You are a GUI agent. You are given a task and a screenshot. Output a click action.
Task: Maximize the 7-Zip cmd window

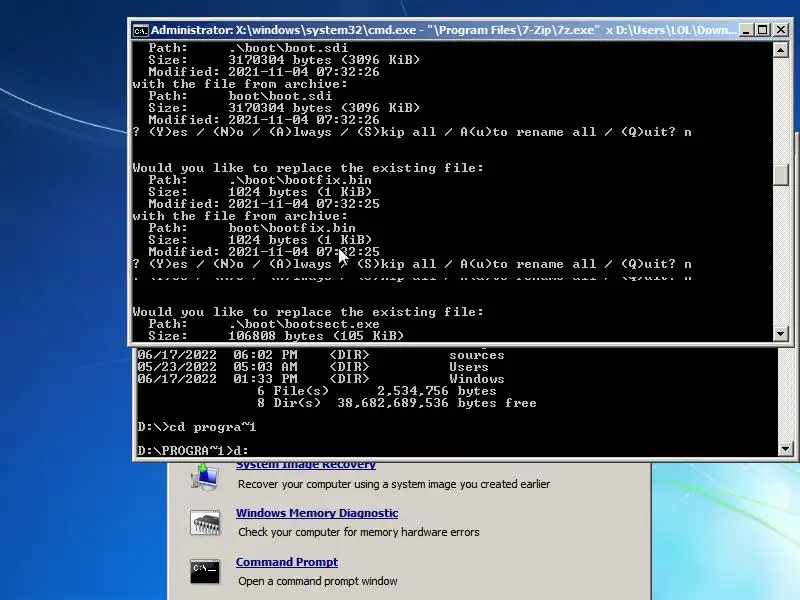pyautogui.click(x=763, y=30)
